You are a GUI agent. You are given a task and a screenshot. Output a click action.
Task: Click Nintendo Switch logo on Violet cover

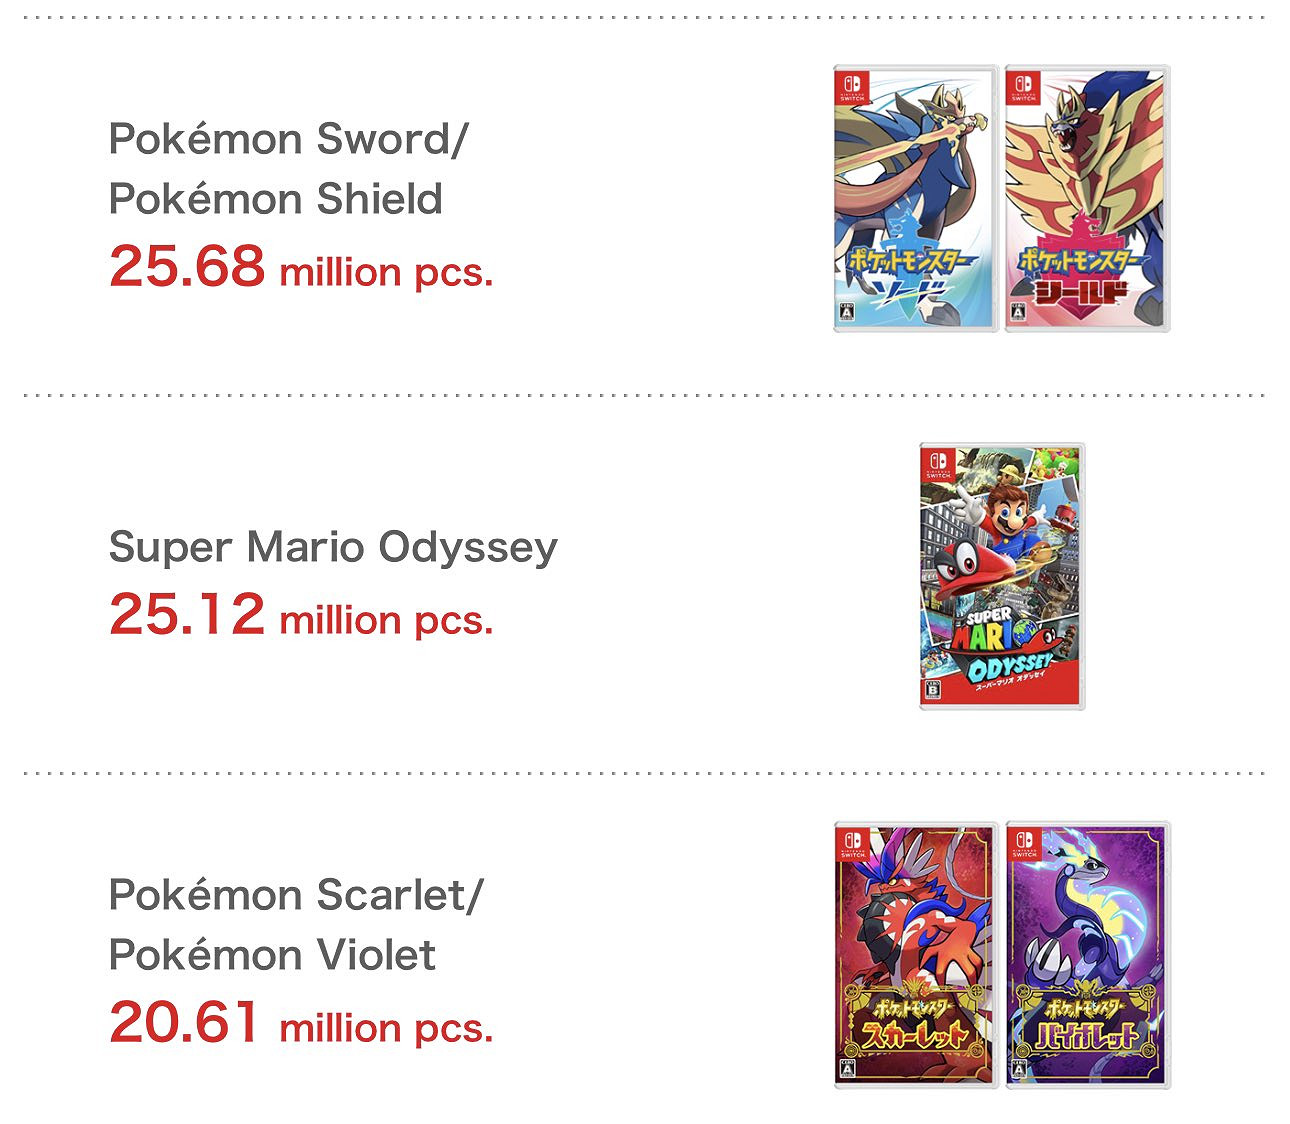pyautogui.click(x=1024, y=843)
